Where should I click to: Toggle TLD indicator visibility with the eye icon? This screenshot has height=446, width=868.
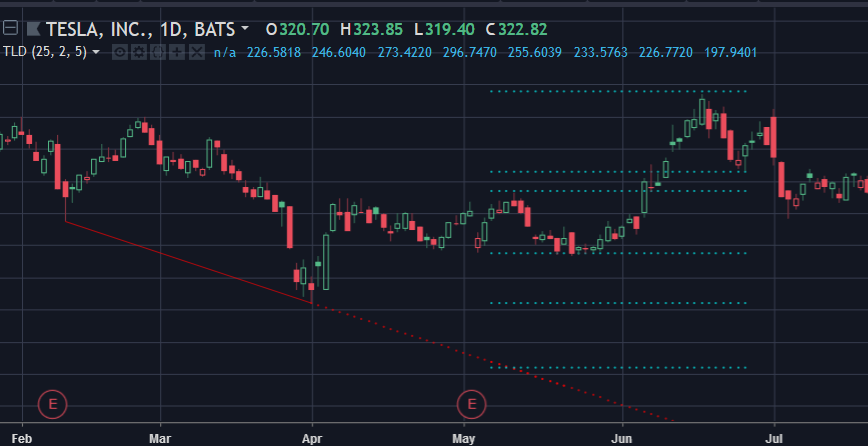coord(120,53)
